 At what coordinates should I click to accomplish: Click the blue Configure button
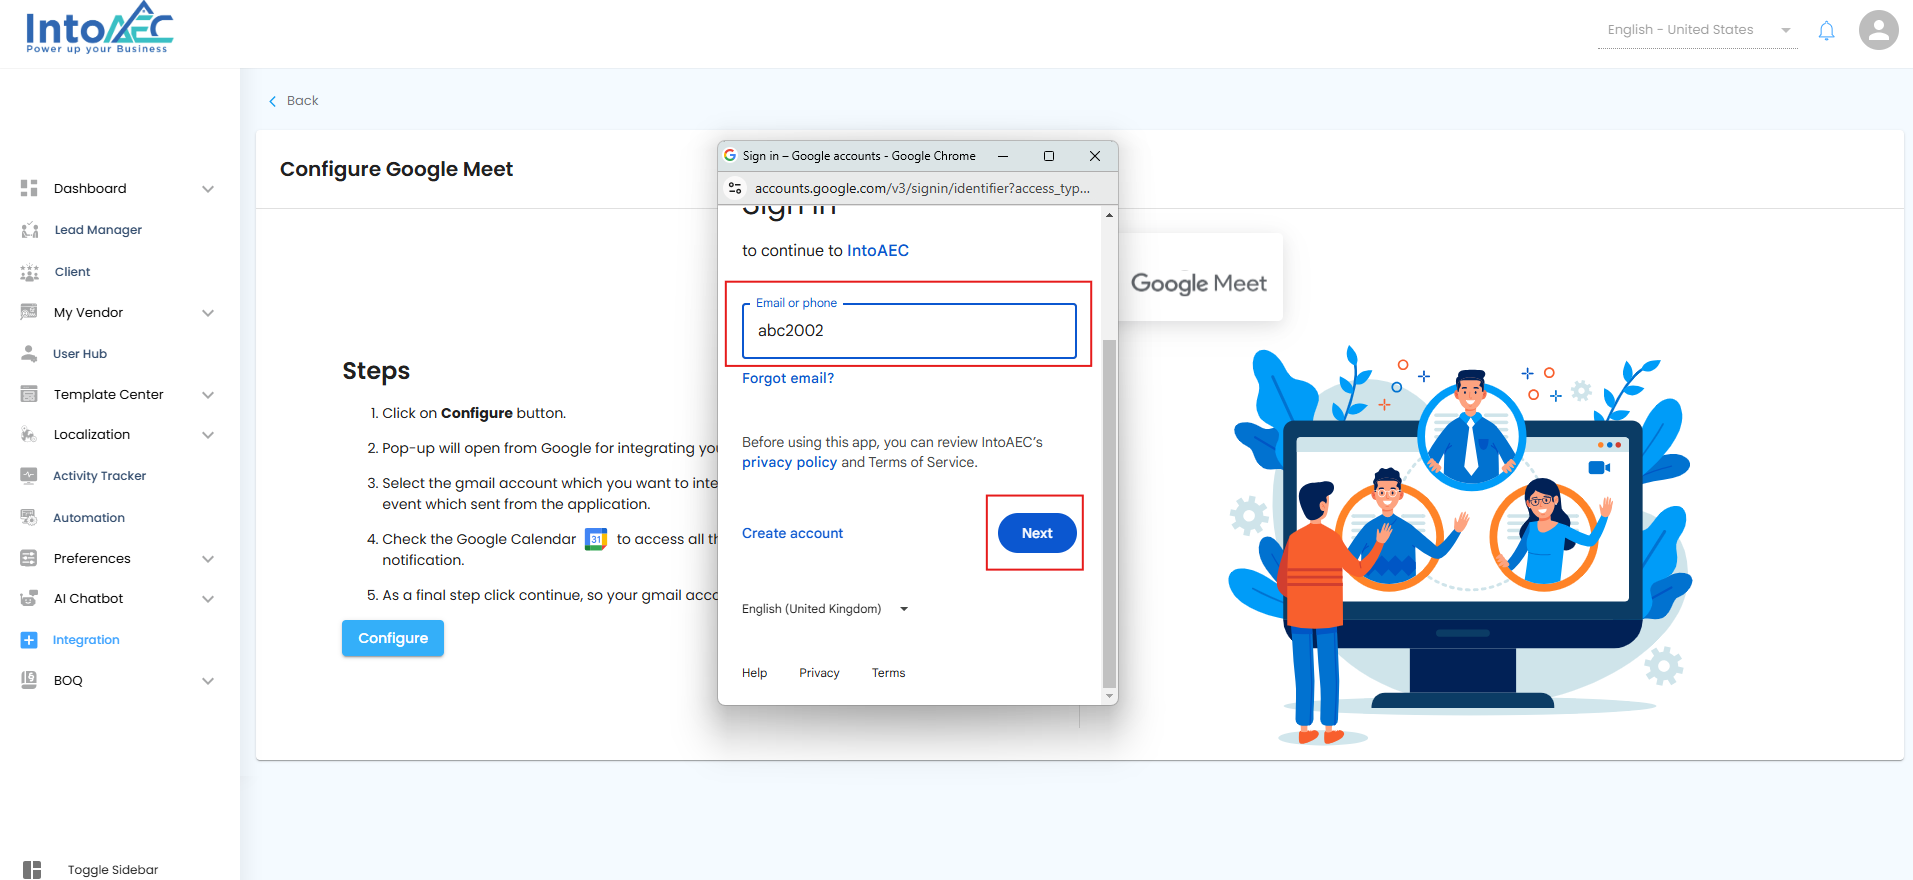pos(393,638)
